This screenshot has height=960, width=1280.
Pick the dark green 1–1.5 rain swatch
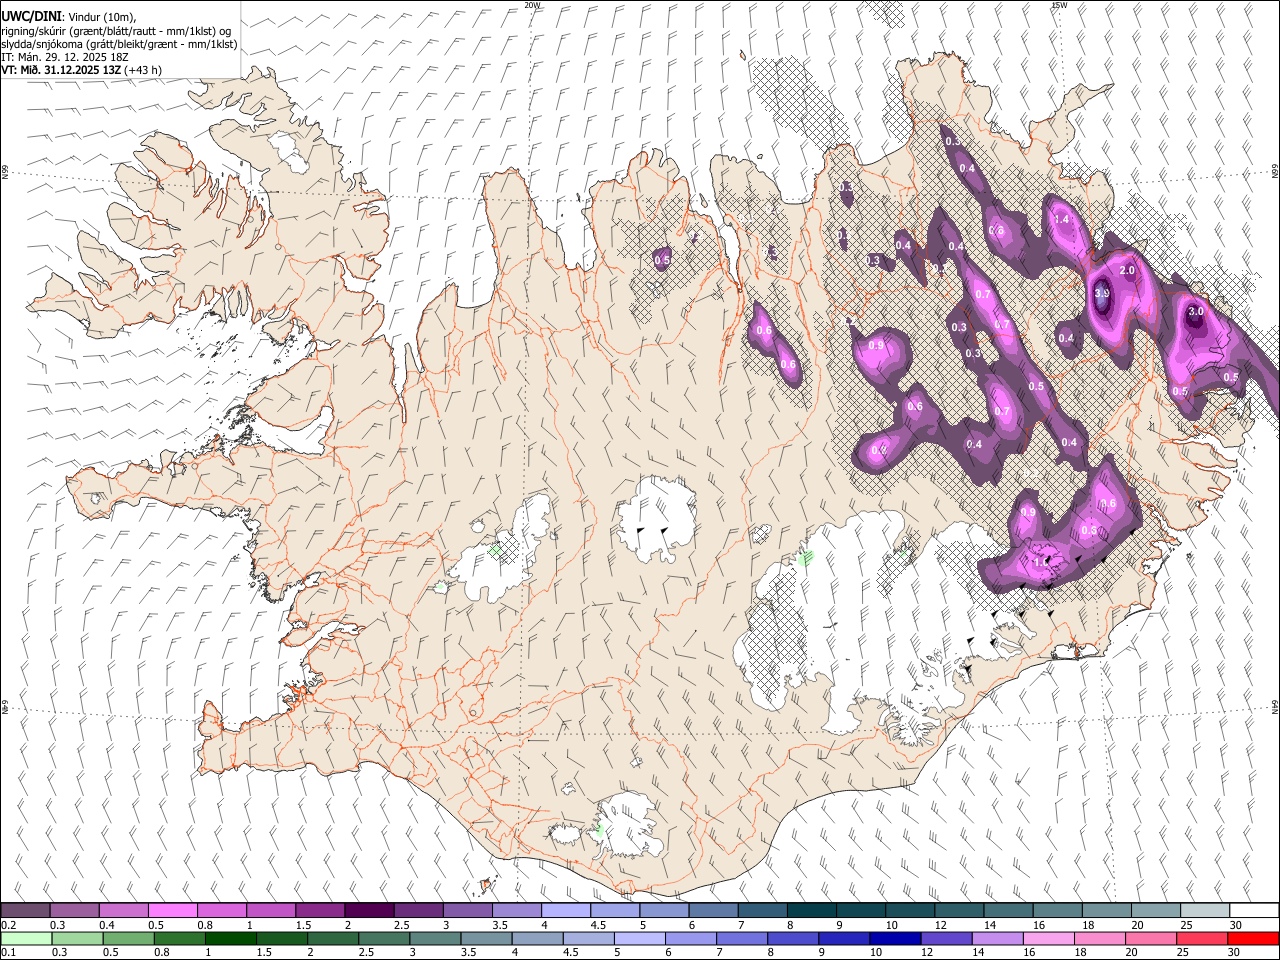(x=230, y=938)
